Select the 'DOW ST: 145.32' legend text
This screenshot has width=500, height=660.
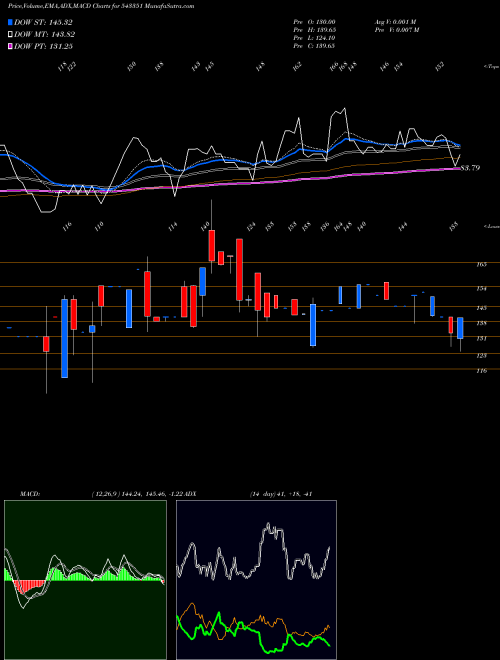43,22
